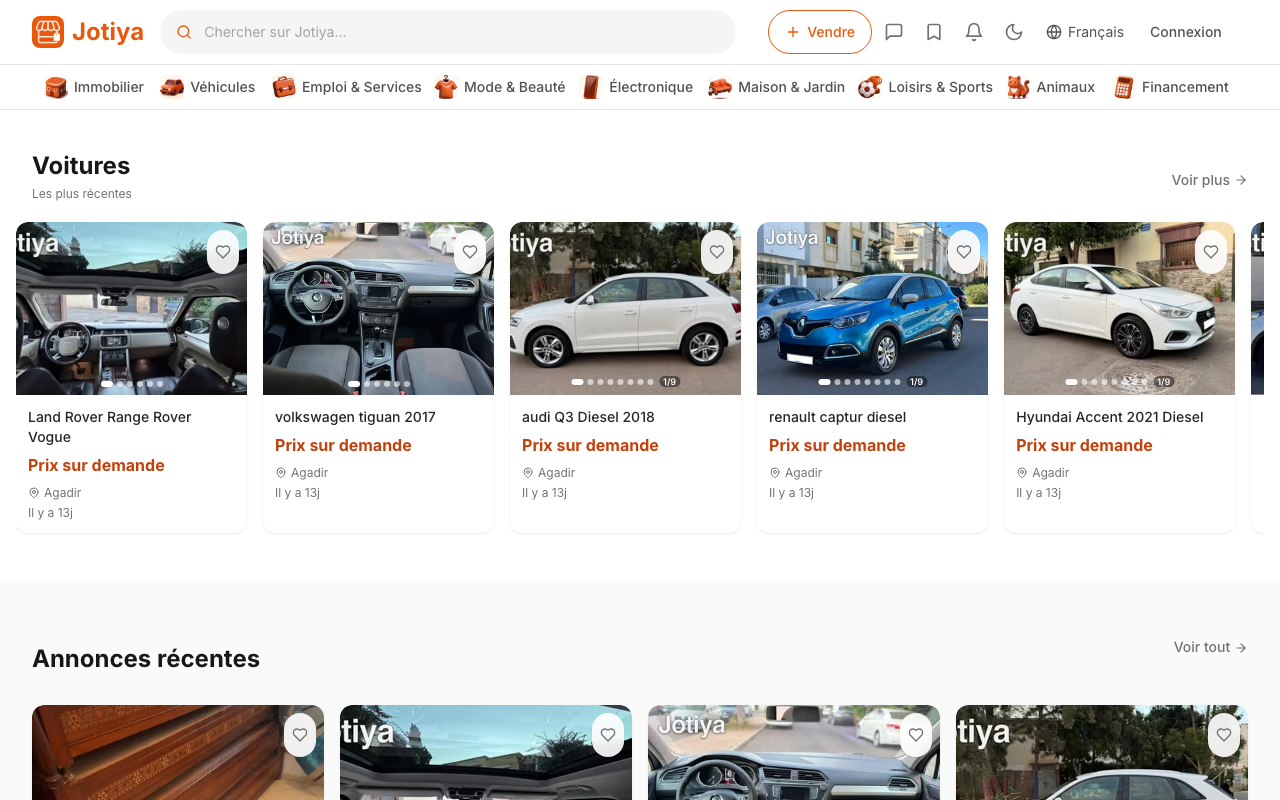
Task: Click the renault captur diesel title
Action: (x=837, y=417)
